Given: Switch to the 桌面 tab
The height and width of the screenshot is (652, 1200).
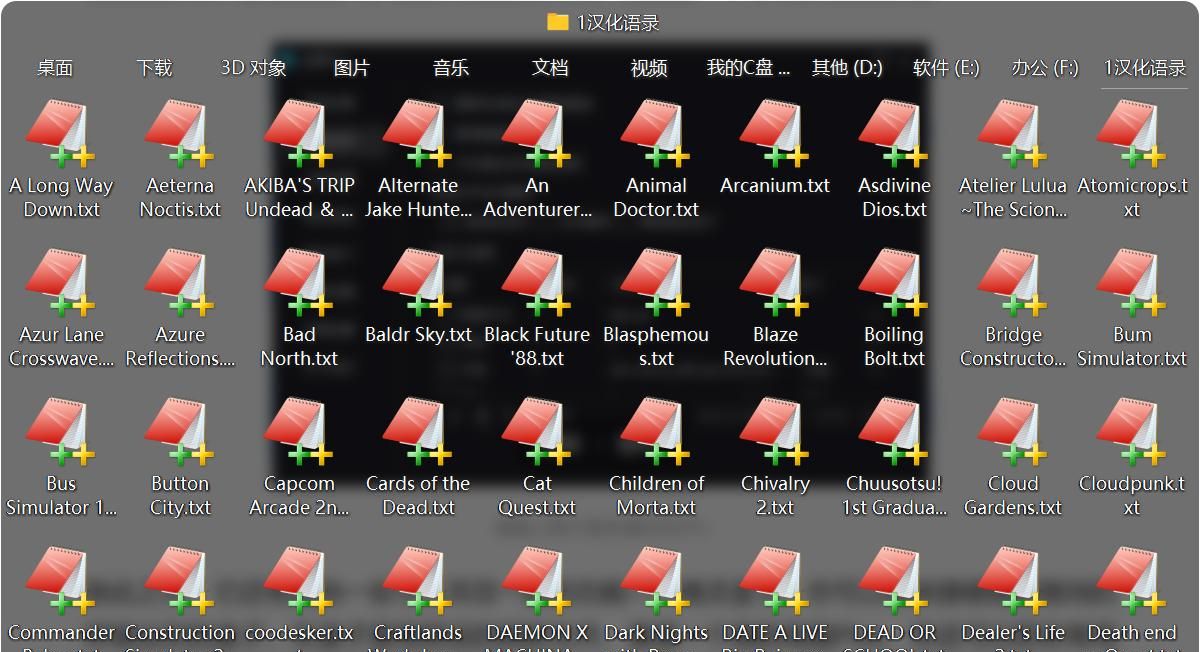Looking at the screenshot, I should (55, 68).
